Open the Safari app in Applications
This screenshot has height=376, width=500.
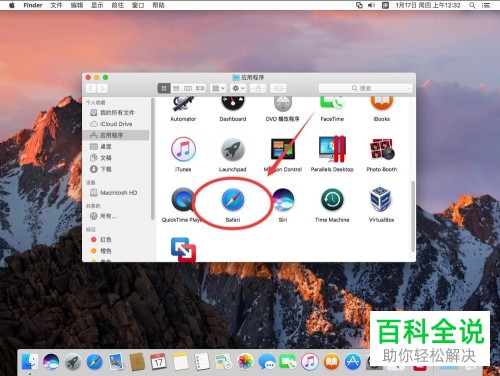click(x=233, y=200)
